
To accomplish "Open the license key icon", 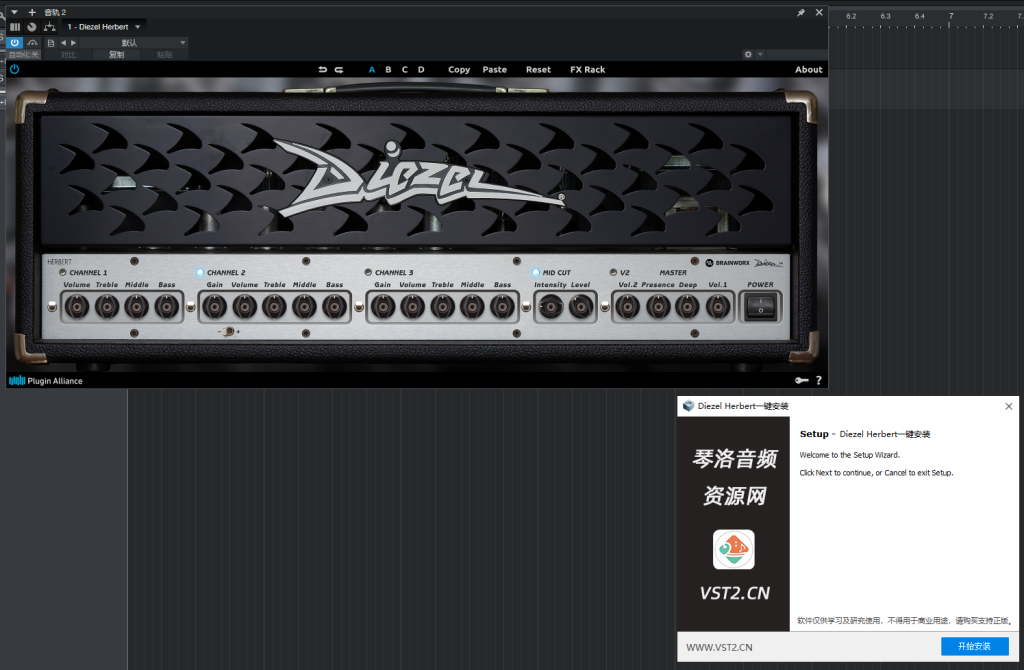I will pyautogui.click(x=801, y=380).
